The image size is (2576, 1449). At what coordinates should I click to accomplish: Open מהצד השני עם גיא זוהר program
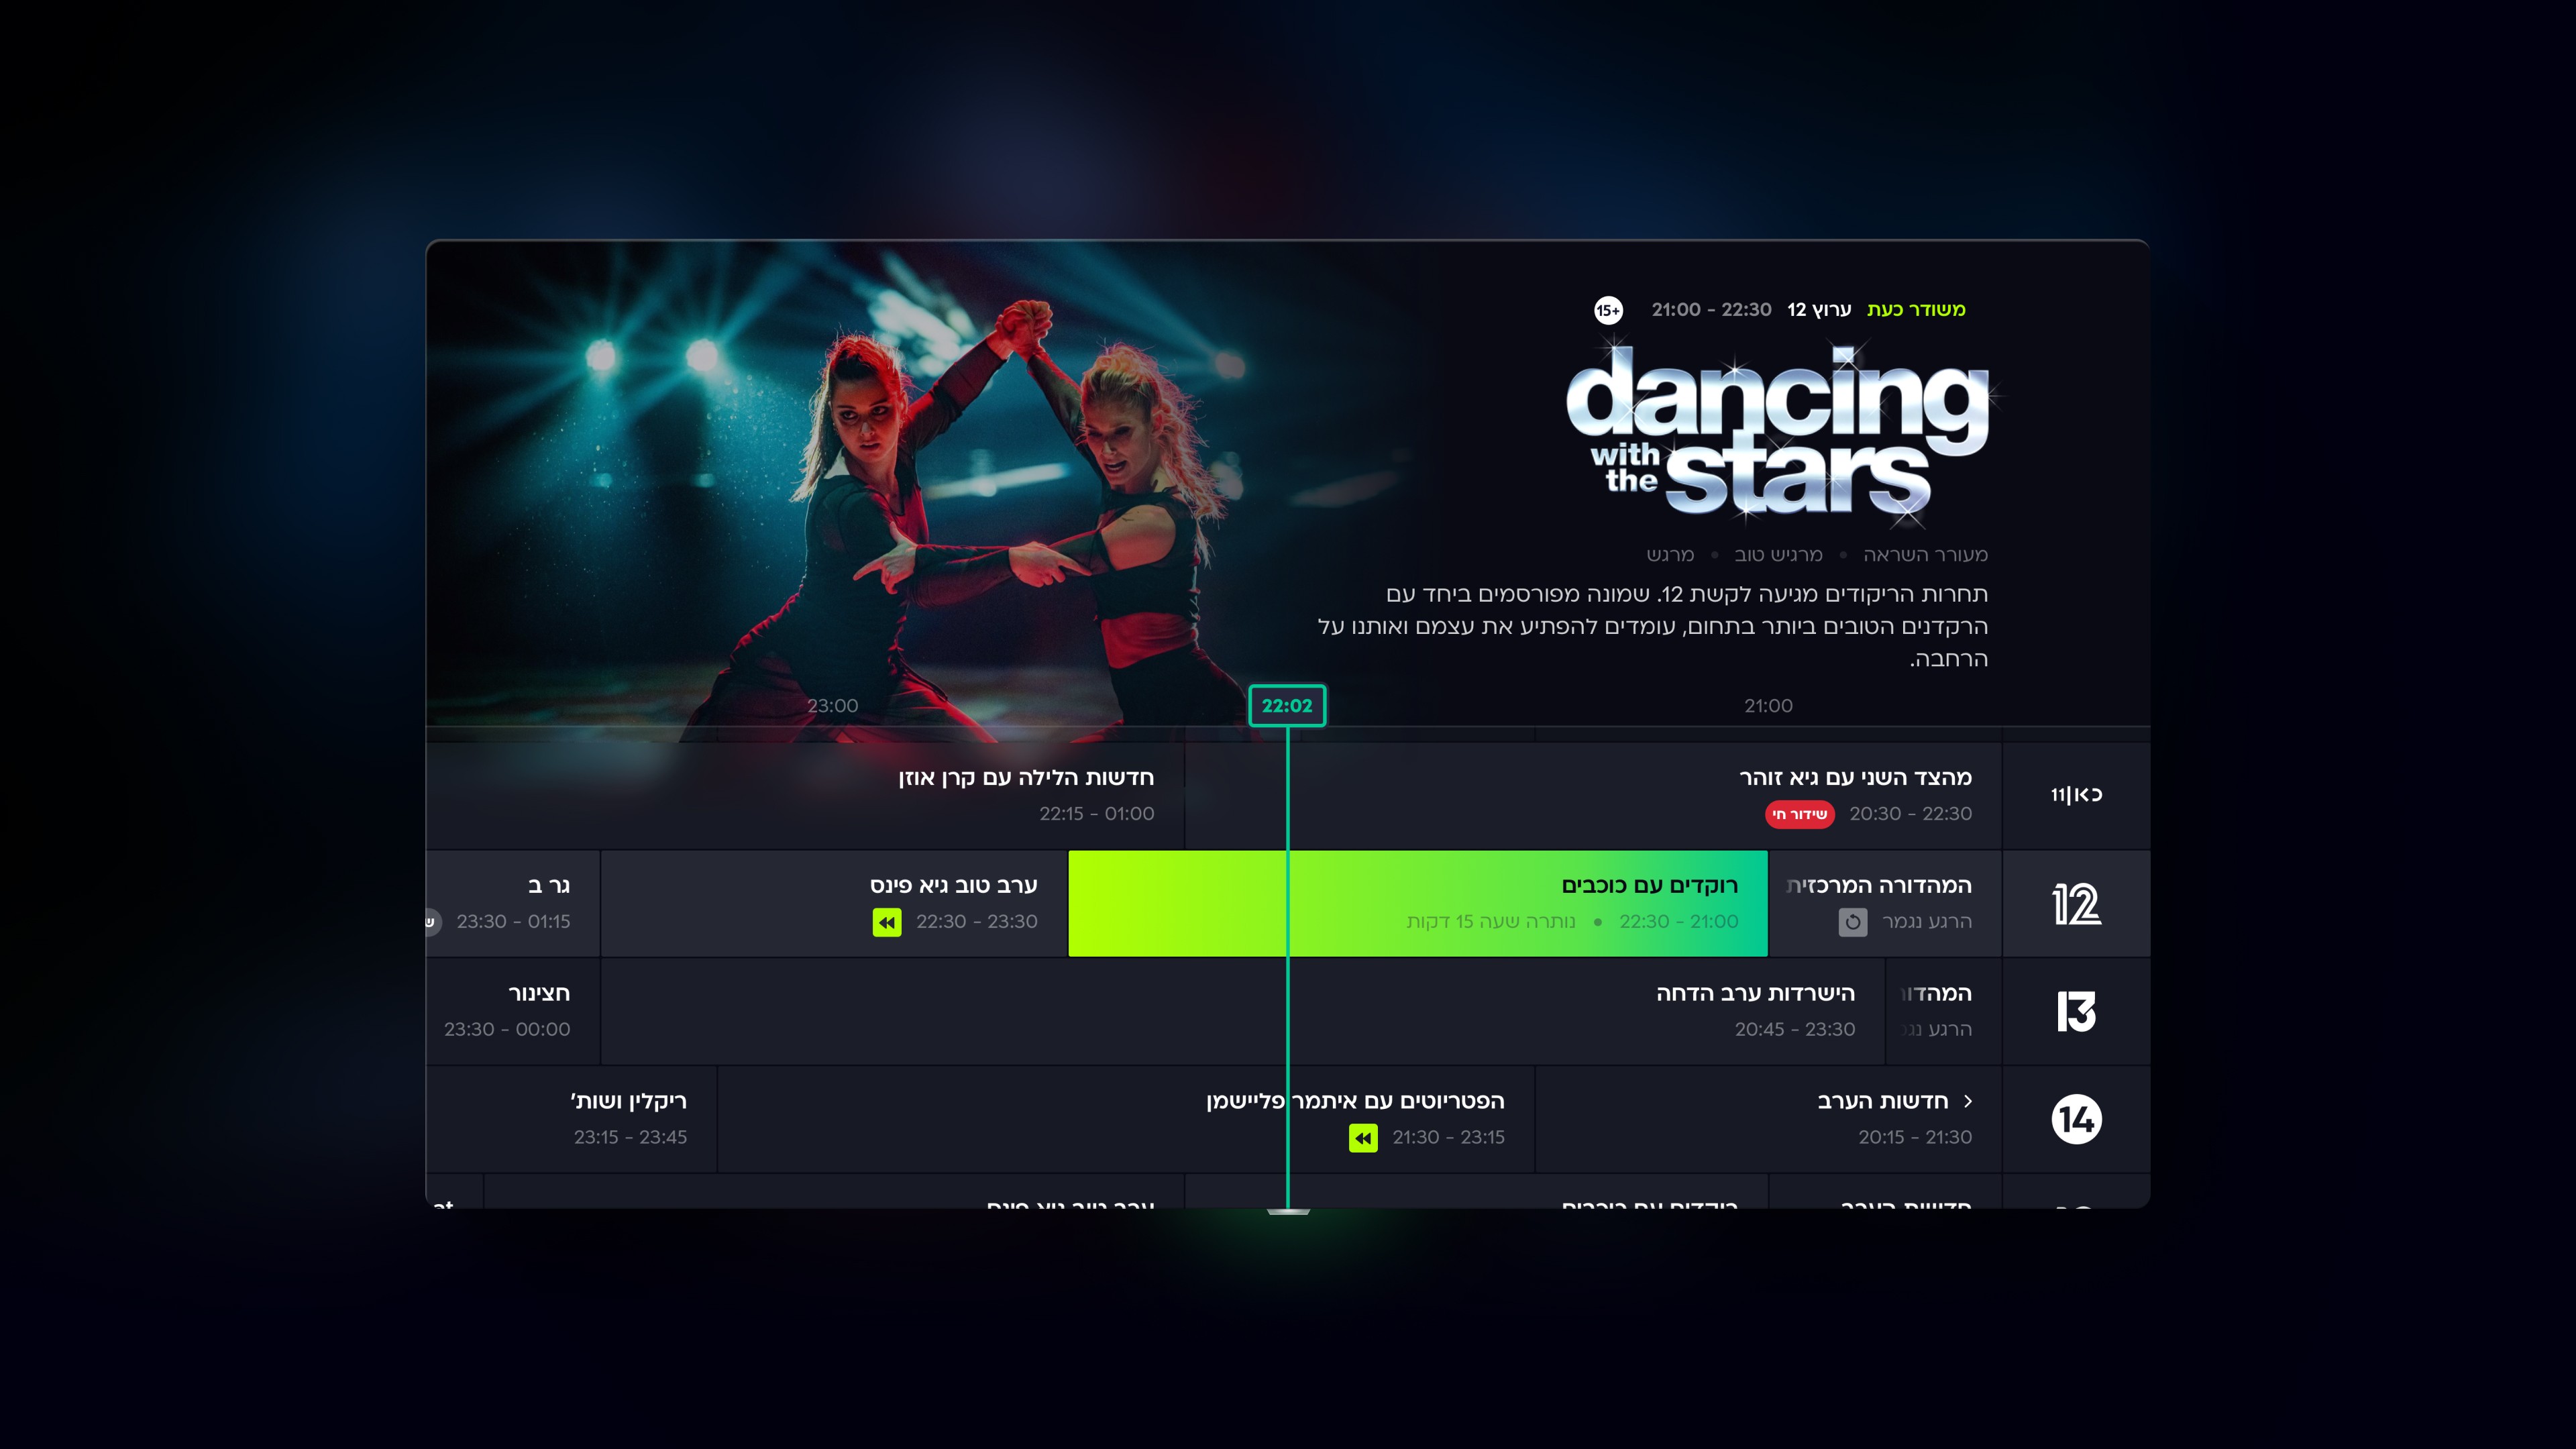1593,796
